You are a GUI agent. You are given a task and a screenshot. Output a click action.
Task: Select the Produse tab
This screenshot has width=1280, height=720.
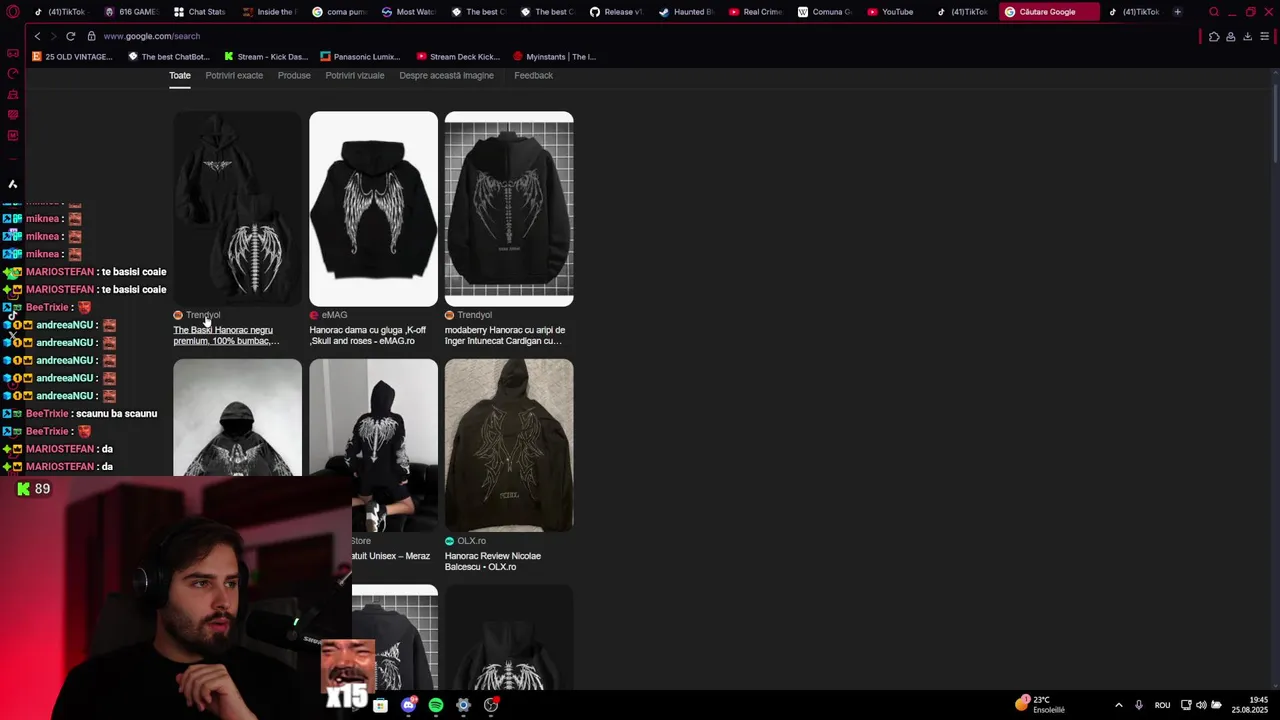294,76
